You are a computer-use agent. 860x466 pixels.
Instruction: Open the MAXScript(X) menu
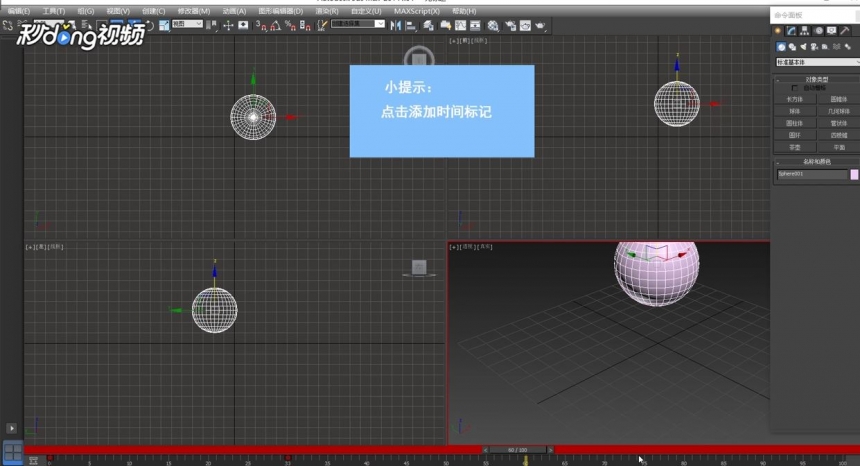(x=417, y=11)
